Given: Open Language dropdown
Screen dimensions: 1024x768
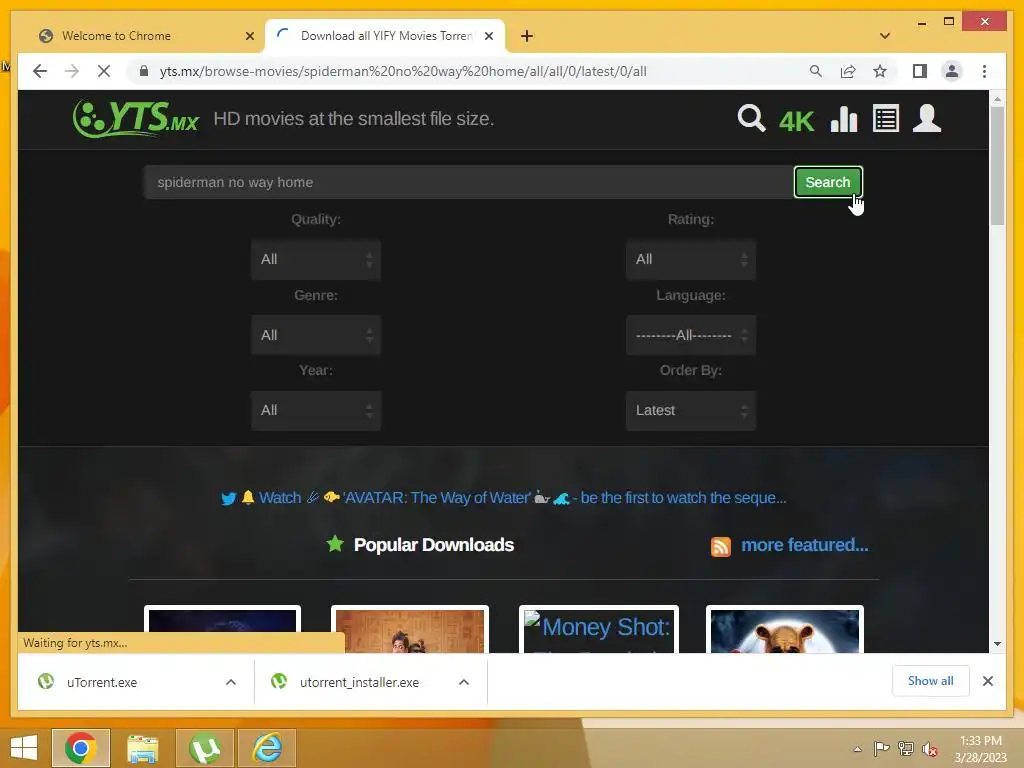Looking at the screenshot, I should coord(691,335).
